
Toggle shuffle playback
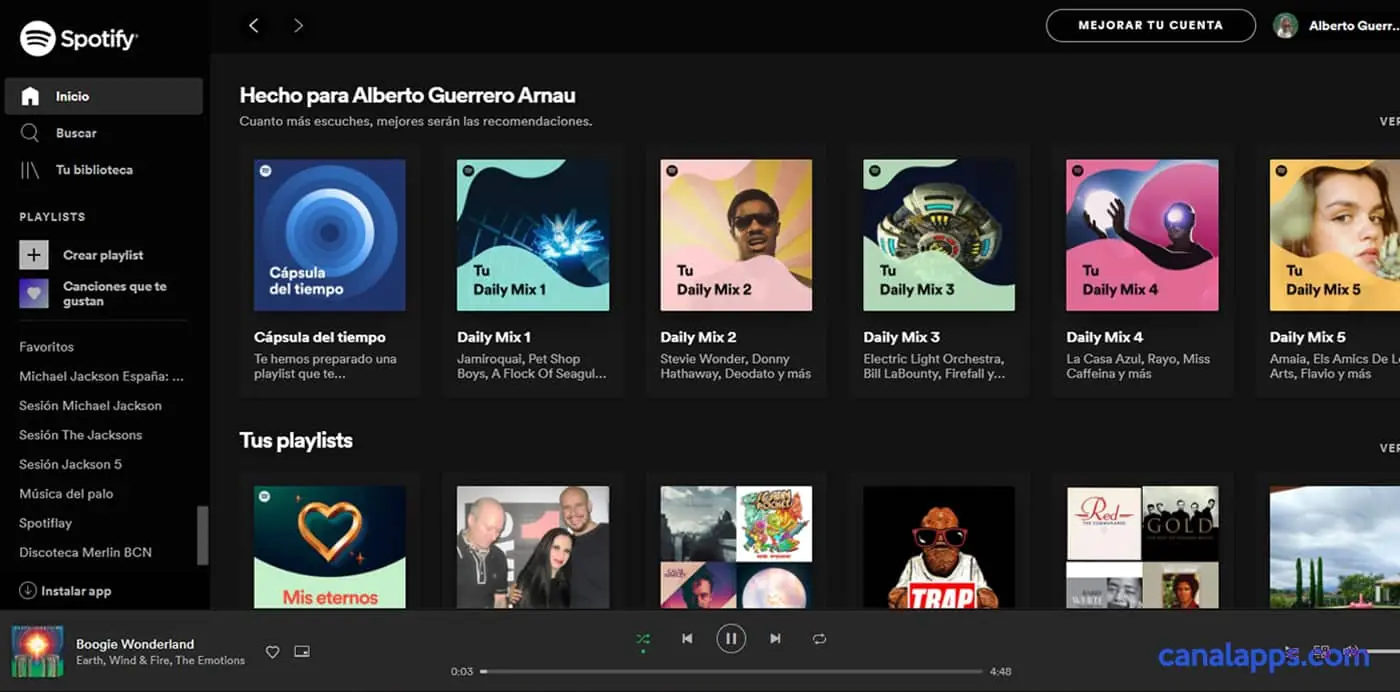(643, 638)
